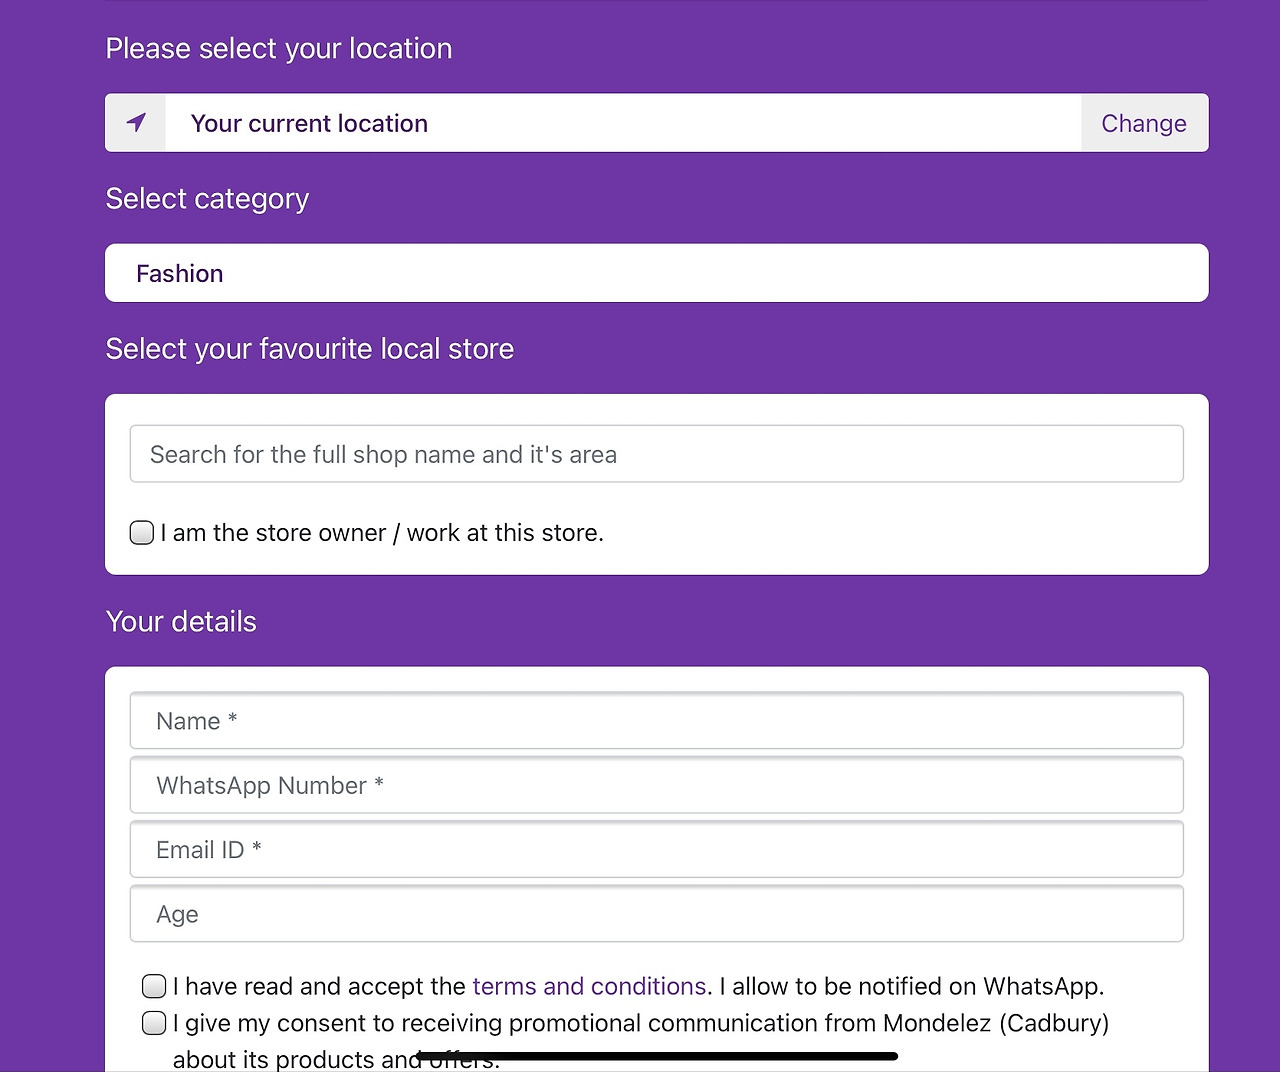1280x1072 pixels.
Task: Click 'I allow to be notified on WhatsApp' text
Action: [x=911, y=986]
